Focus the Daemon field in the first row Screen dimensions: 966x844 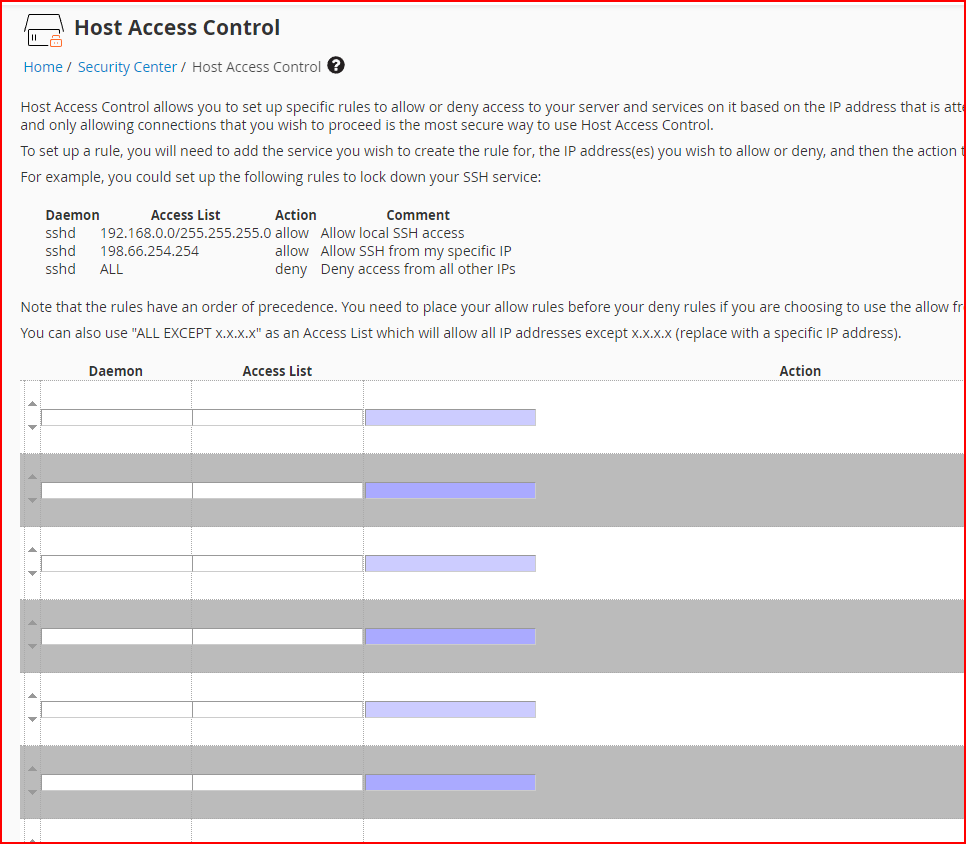[x=116, y=418]
